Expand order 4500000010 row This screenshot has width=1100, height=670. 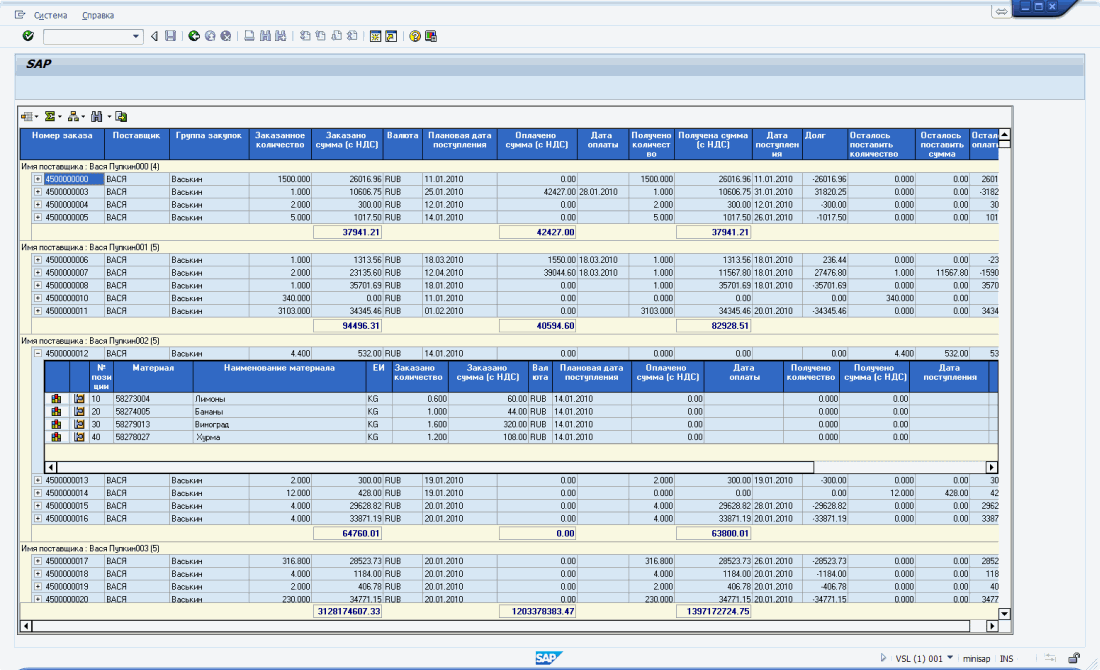pyautogui.click(x=38, y=298)
